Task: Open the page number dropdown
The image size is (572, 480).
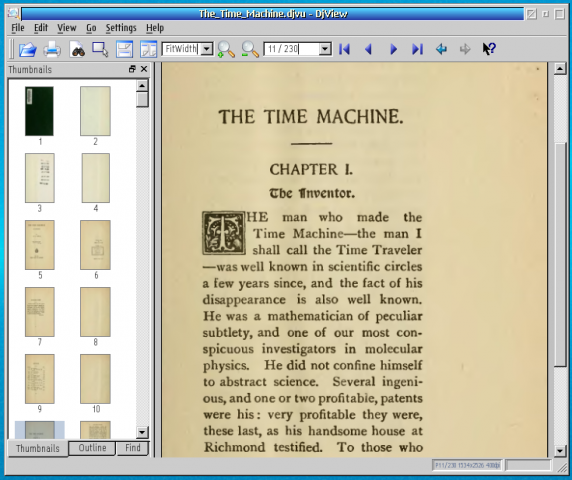Action: 325,49
